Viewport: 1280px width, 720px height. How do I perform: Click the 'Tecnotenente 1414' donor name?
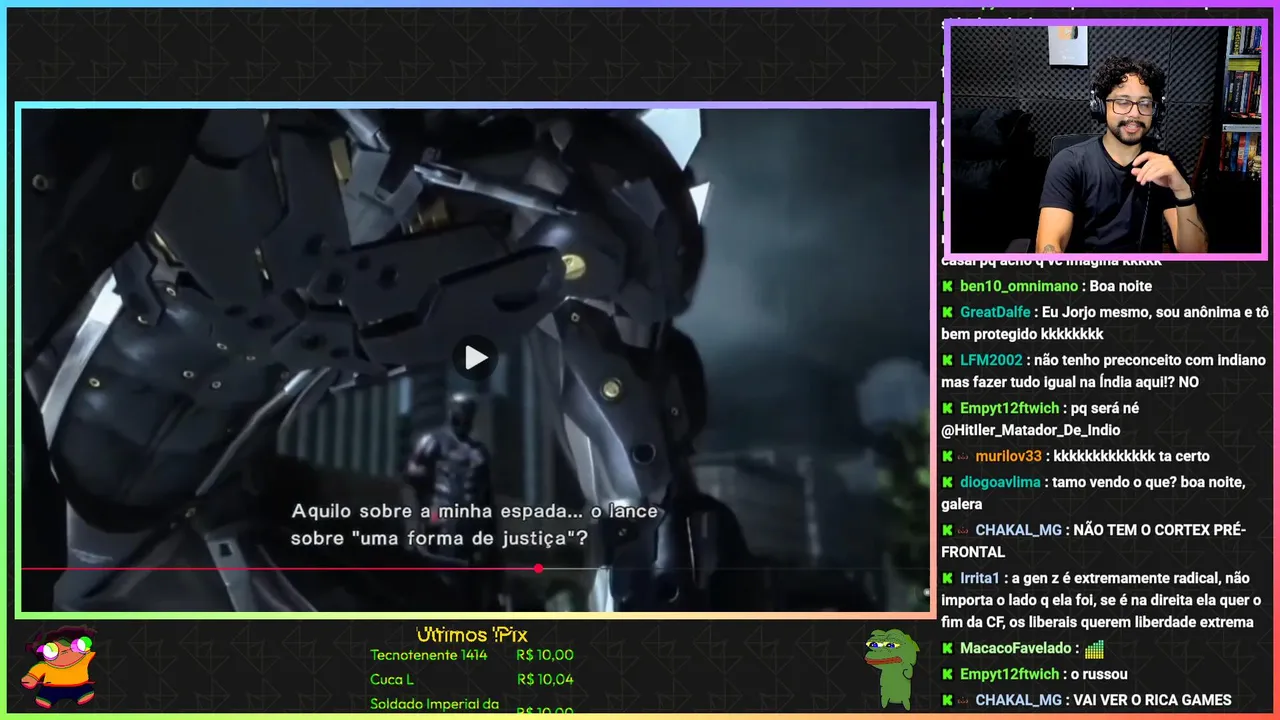coord(428,655)
